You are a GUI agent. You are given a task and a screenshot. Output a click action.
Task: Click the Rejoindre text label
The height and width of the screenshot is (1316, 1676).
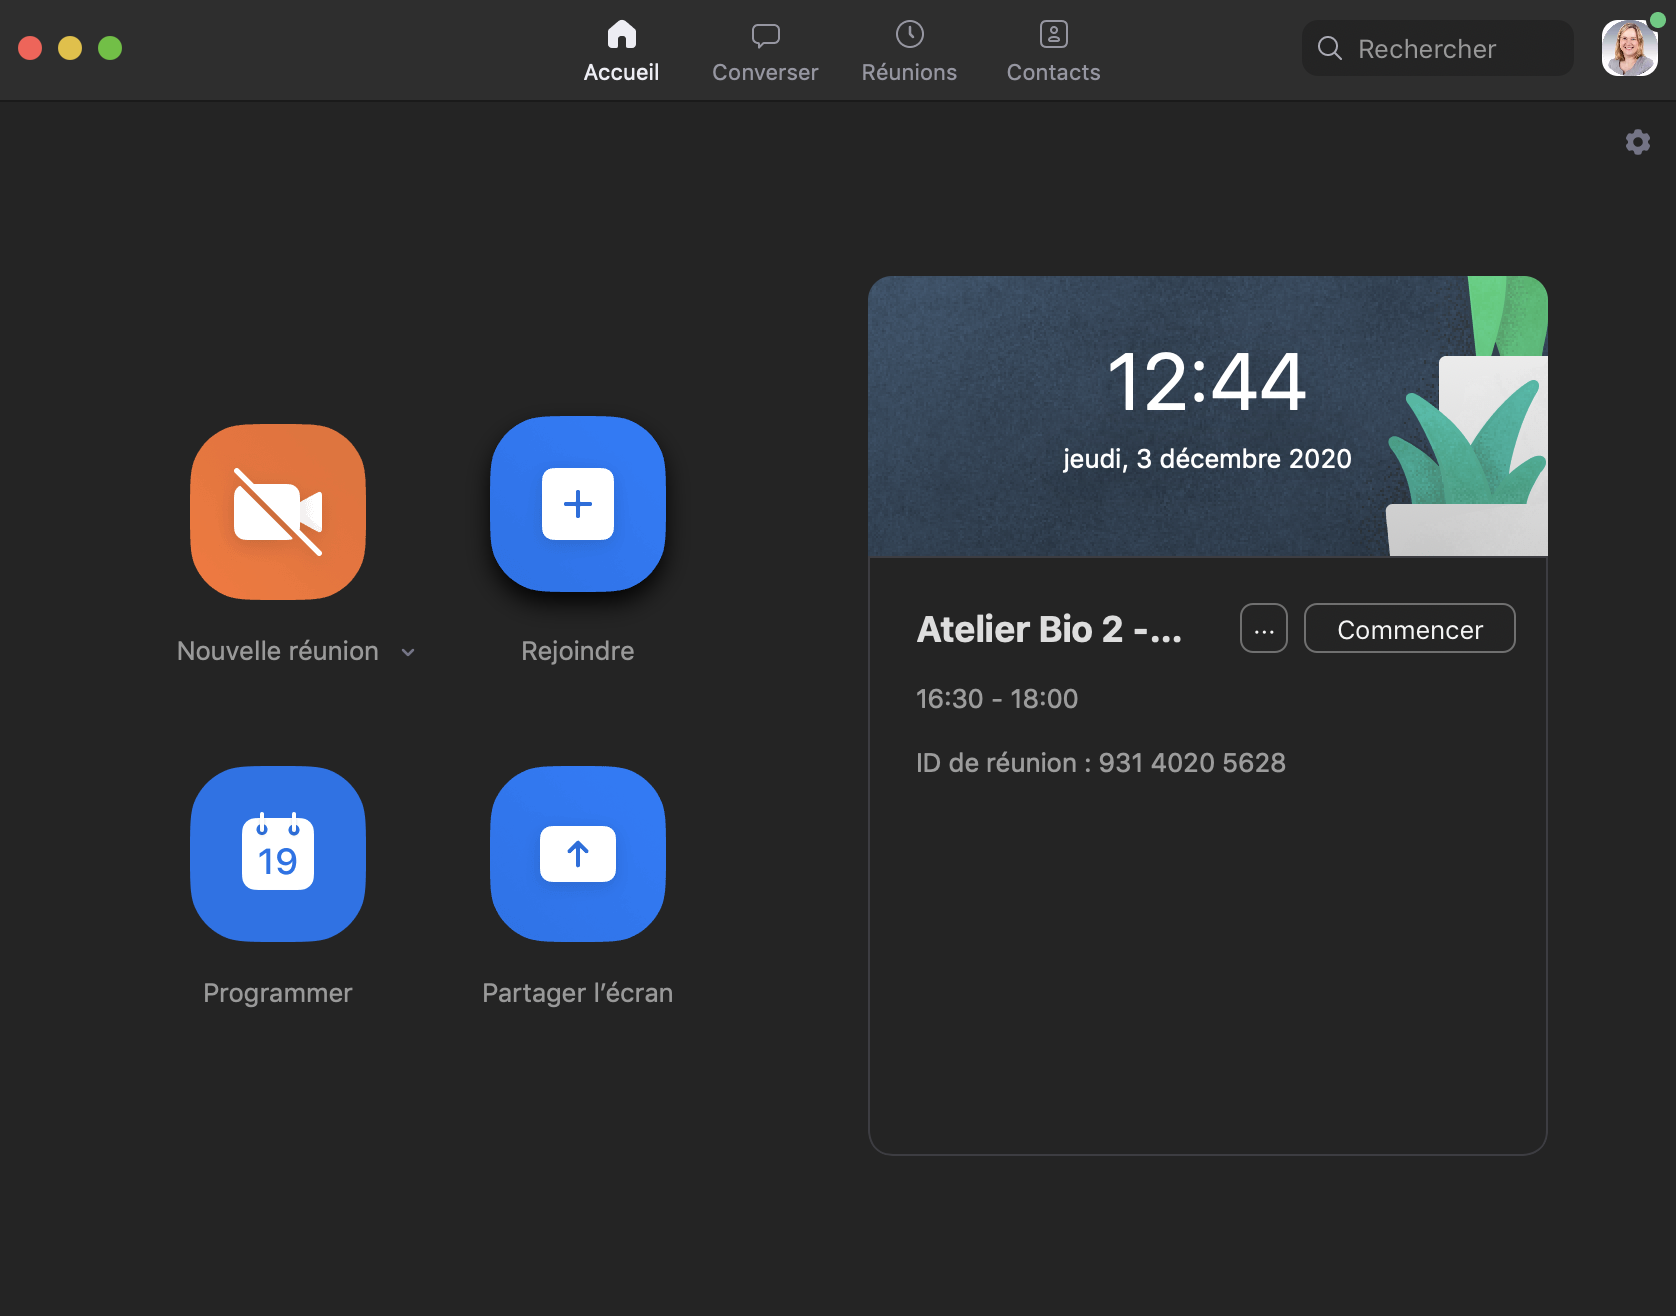coord(578,651)
